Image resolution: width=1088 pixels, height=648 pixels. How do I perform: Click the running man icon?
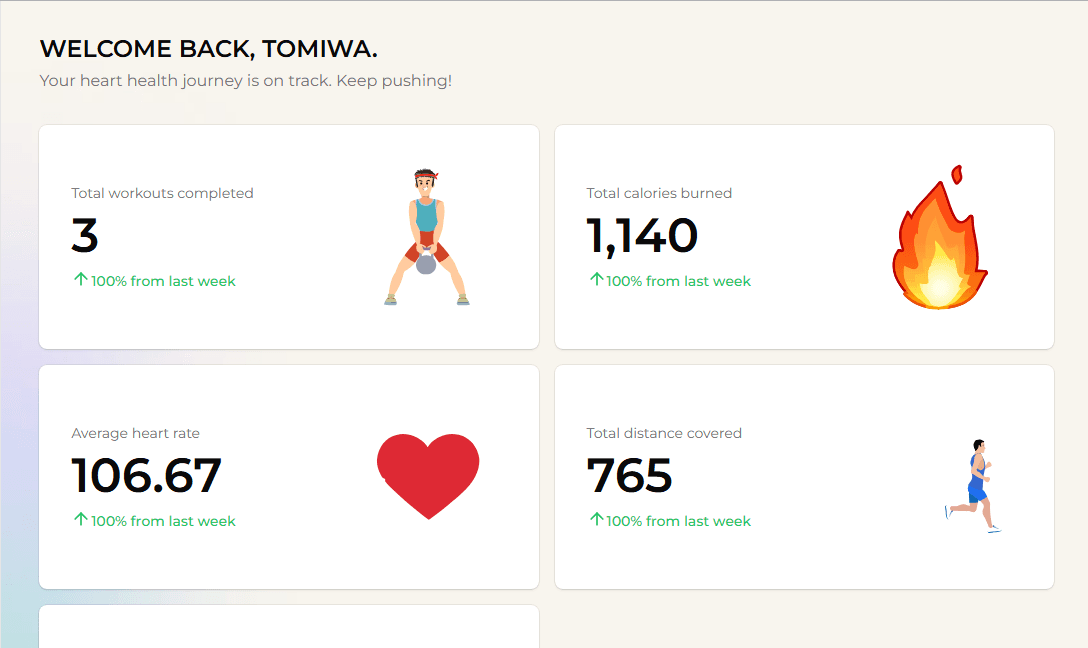(x=973, y=486)
